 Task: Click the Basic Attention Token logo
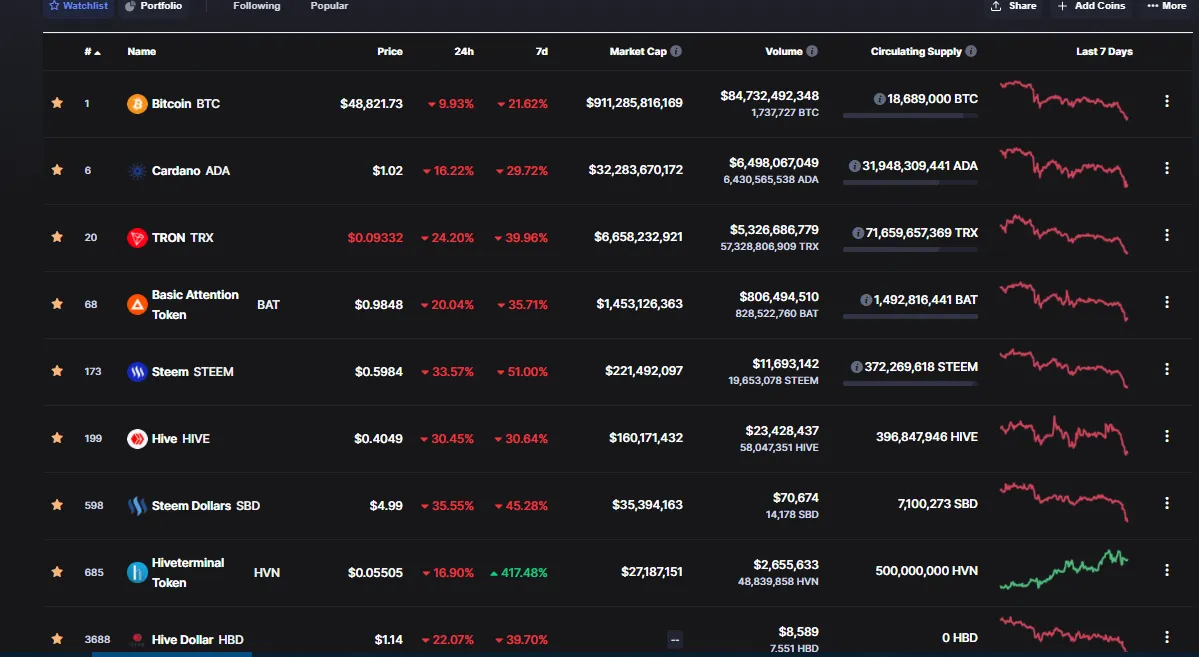pyautogui.click(x=137, y=304)
